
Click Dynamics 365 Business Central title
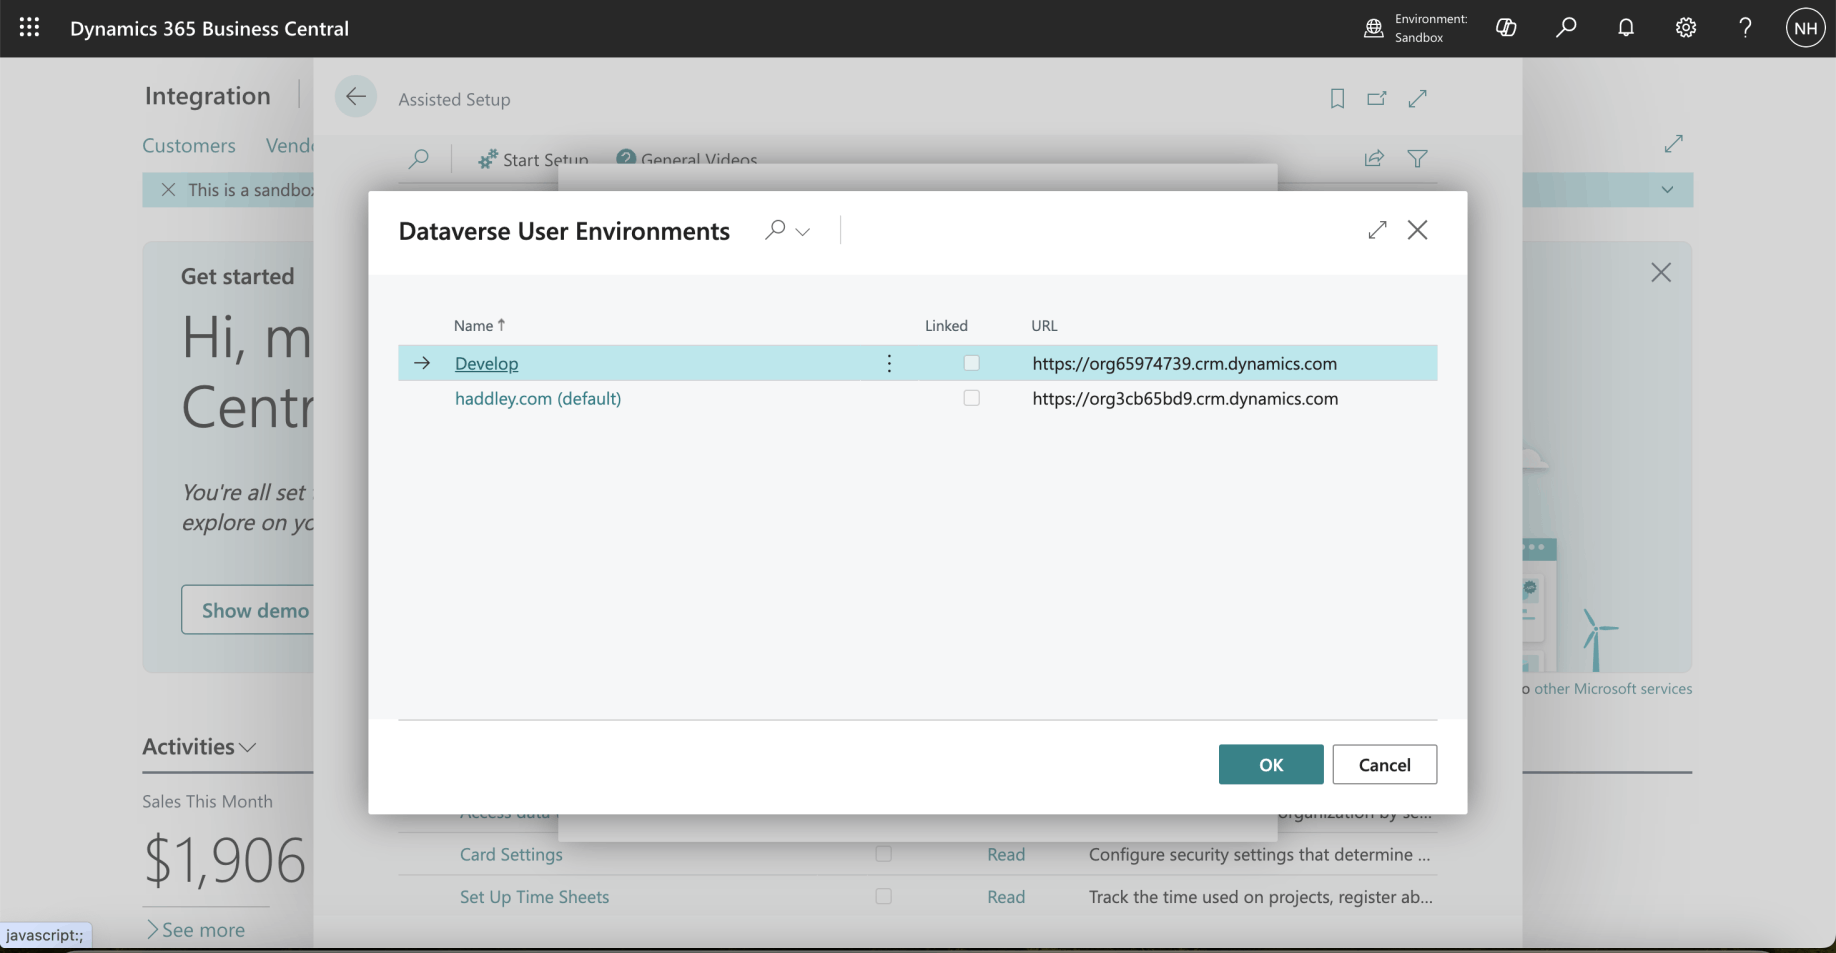point(209,28)
